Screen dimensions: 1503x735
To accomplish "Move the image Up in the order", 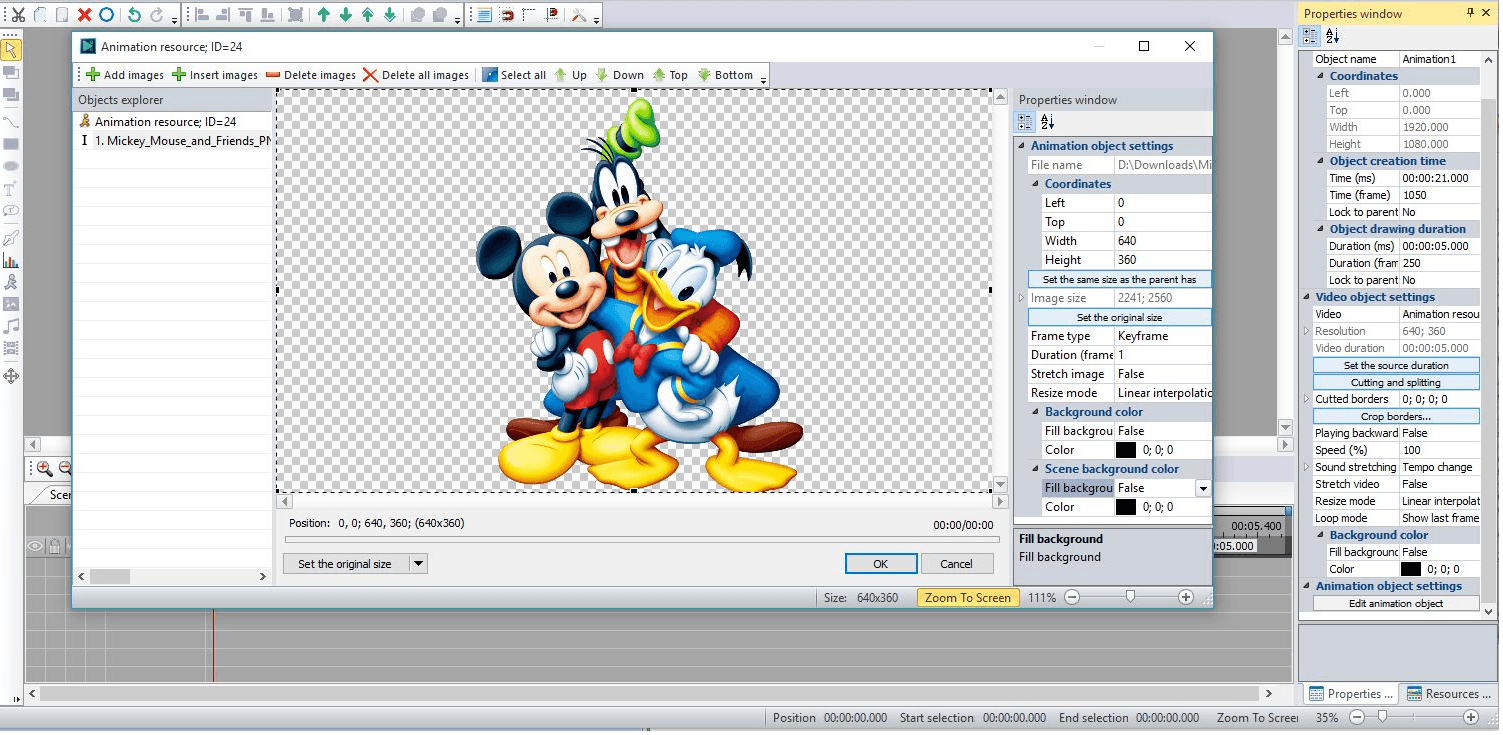I will point(571,75).
